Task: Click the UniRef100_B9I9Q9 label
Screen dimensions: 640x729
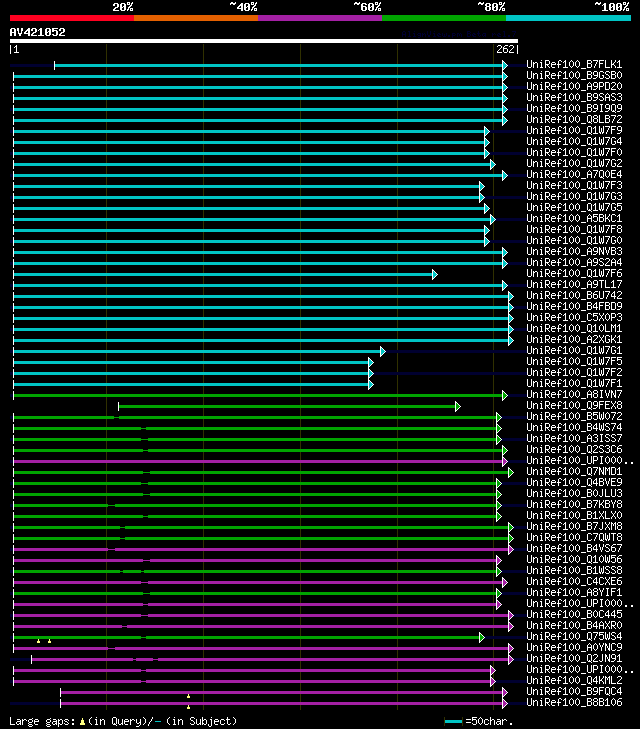Action: pyautogui.click(x=574, y=108)
